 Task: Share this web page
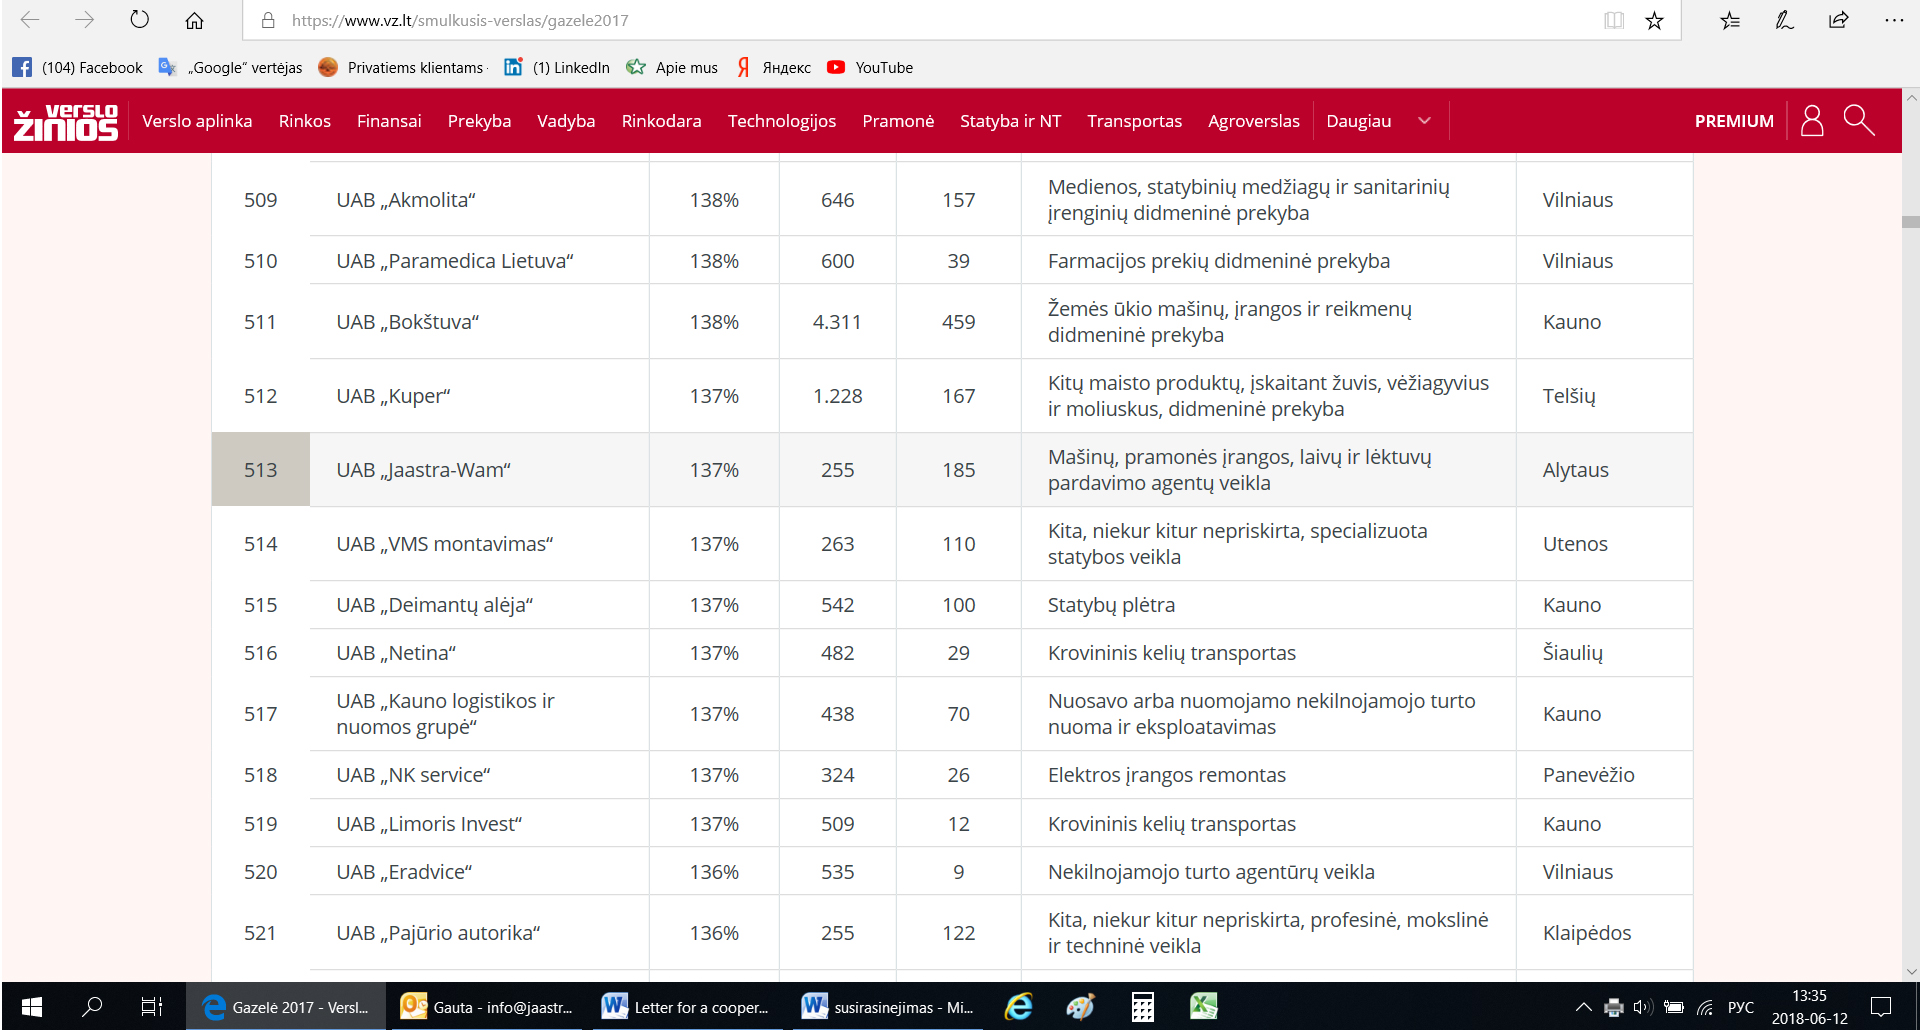pyautogui.click(x=1839, y=20)
